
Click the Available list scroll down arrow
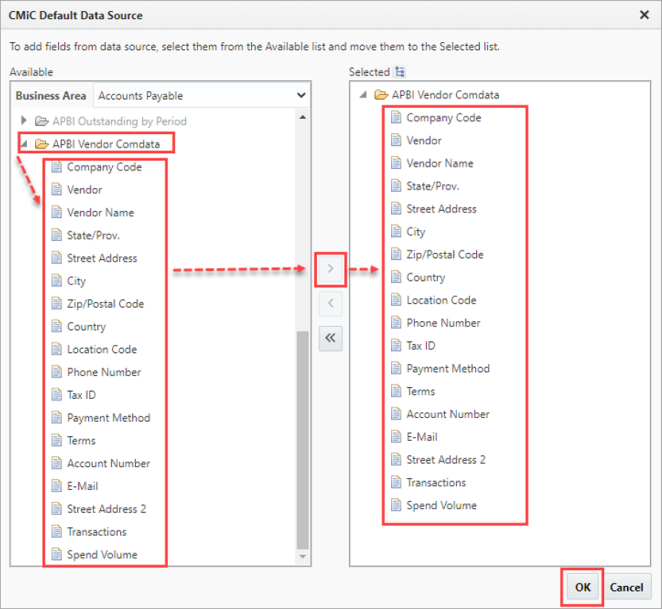pos(303,557)
